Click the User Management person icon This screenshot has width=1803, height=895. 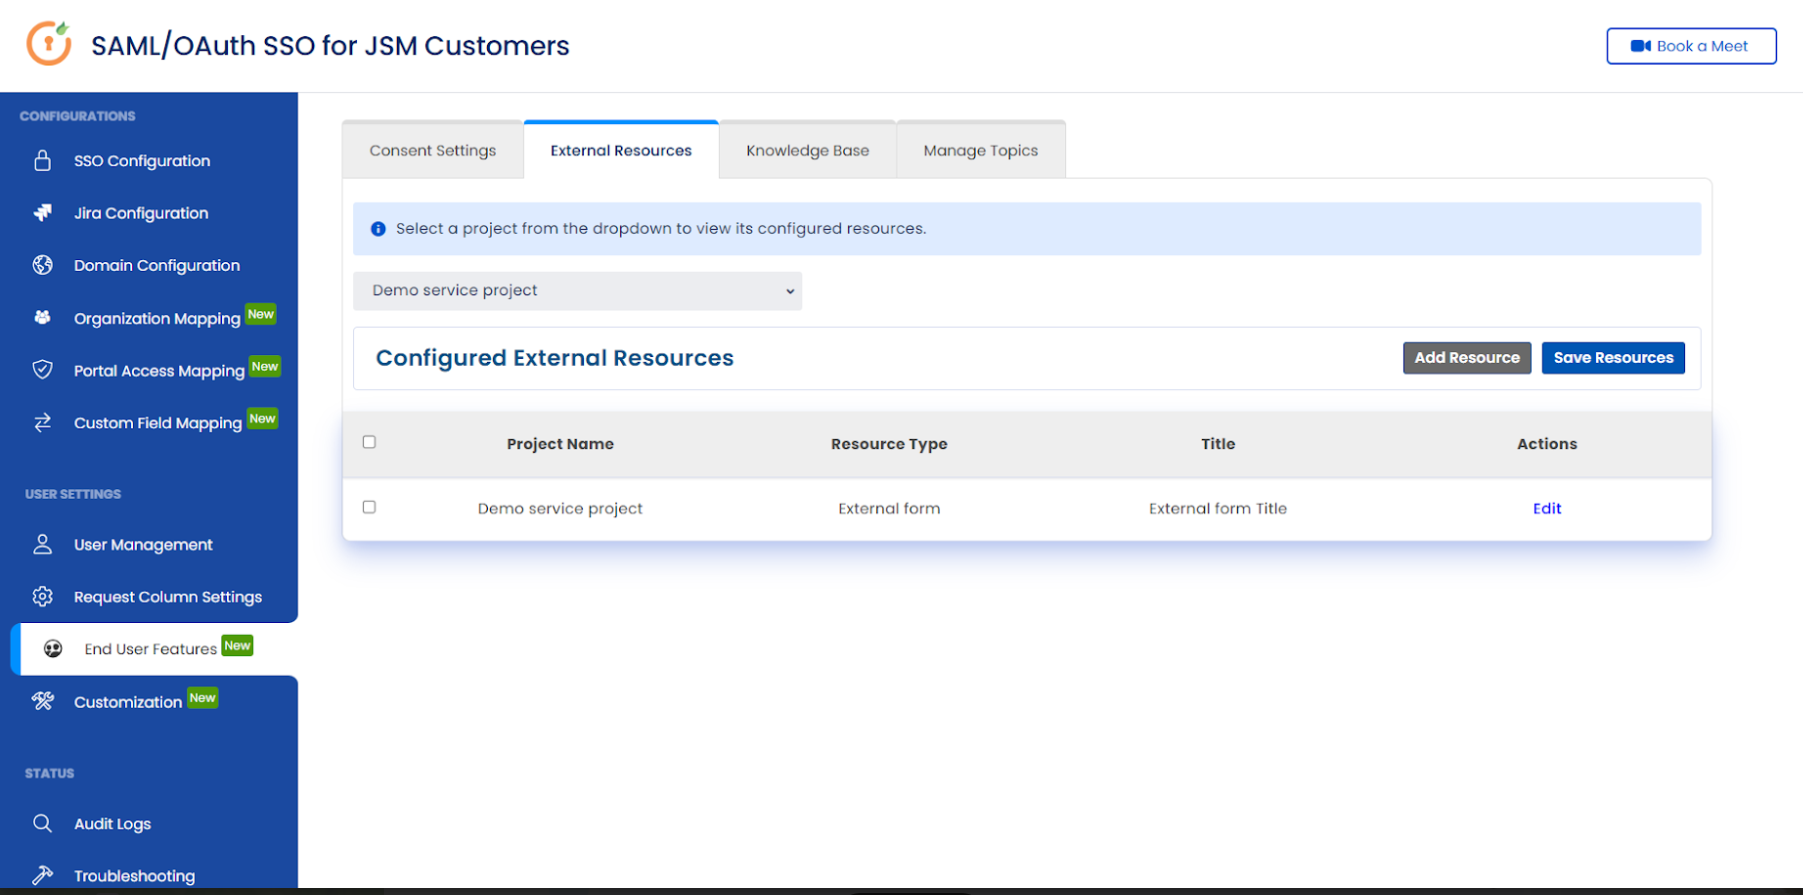[42, 544]
